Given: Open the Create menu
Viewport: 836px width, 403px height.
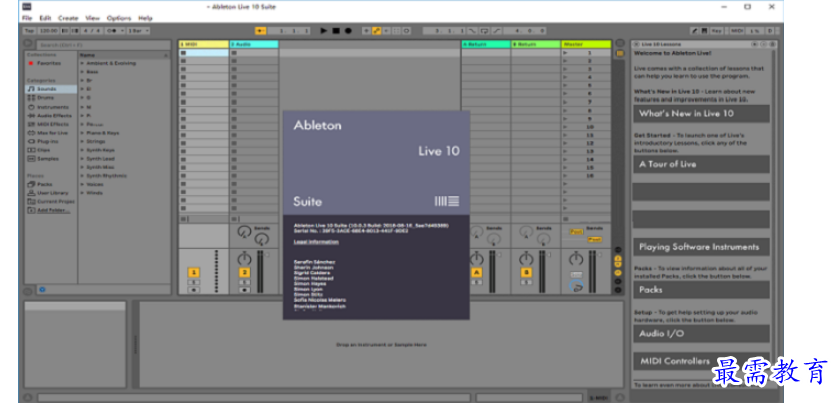Looking at the screenshot, I should [68, 18].
